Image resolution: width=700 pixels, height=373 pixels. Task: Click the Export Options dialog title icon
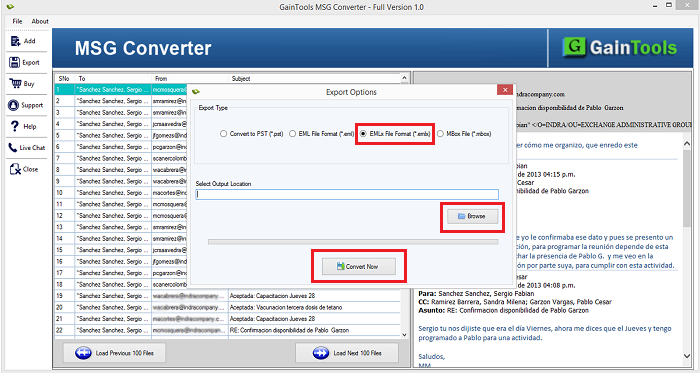196,92
